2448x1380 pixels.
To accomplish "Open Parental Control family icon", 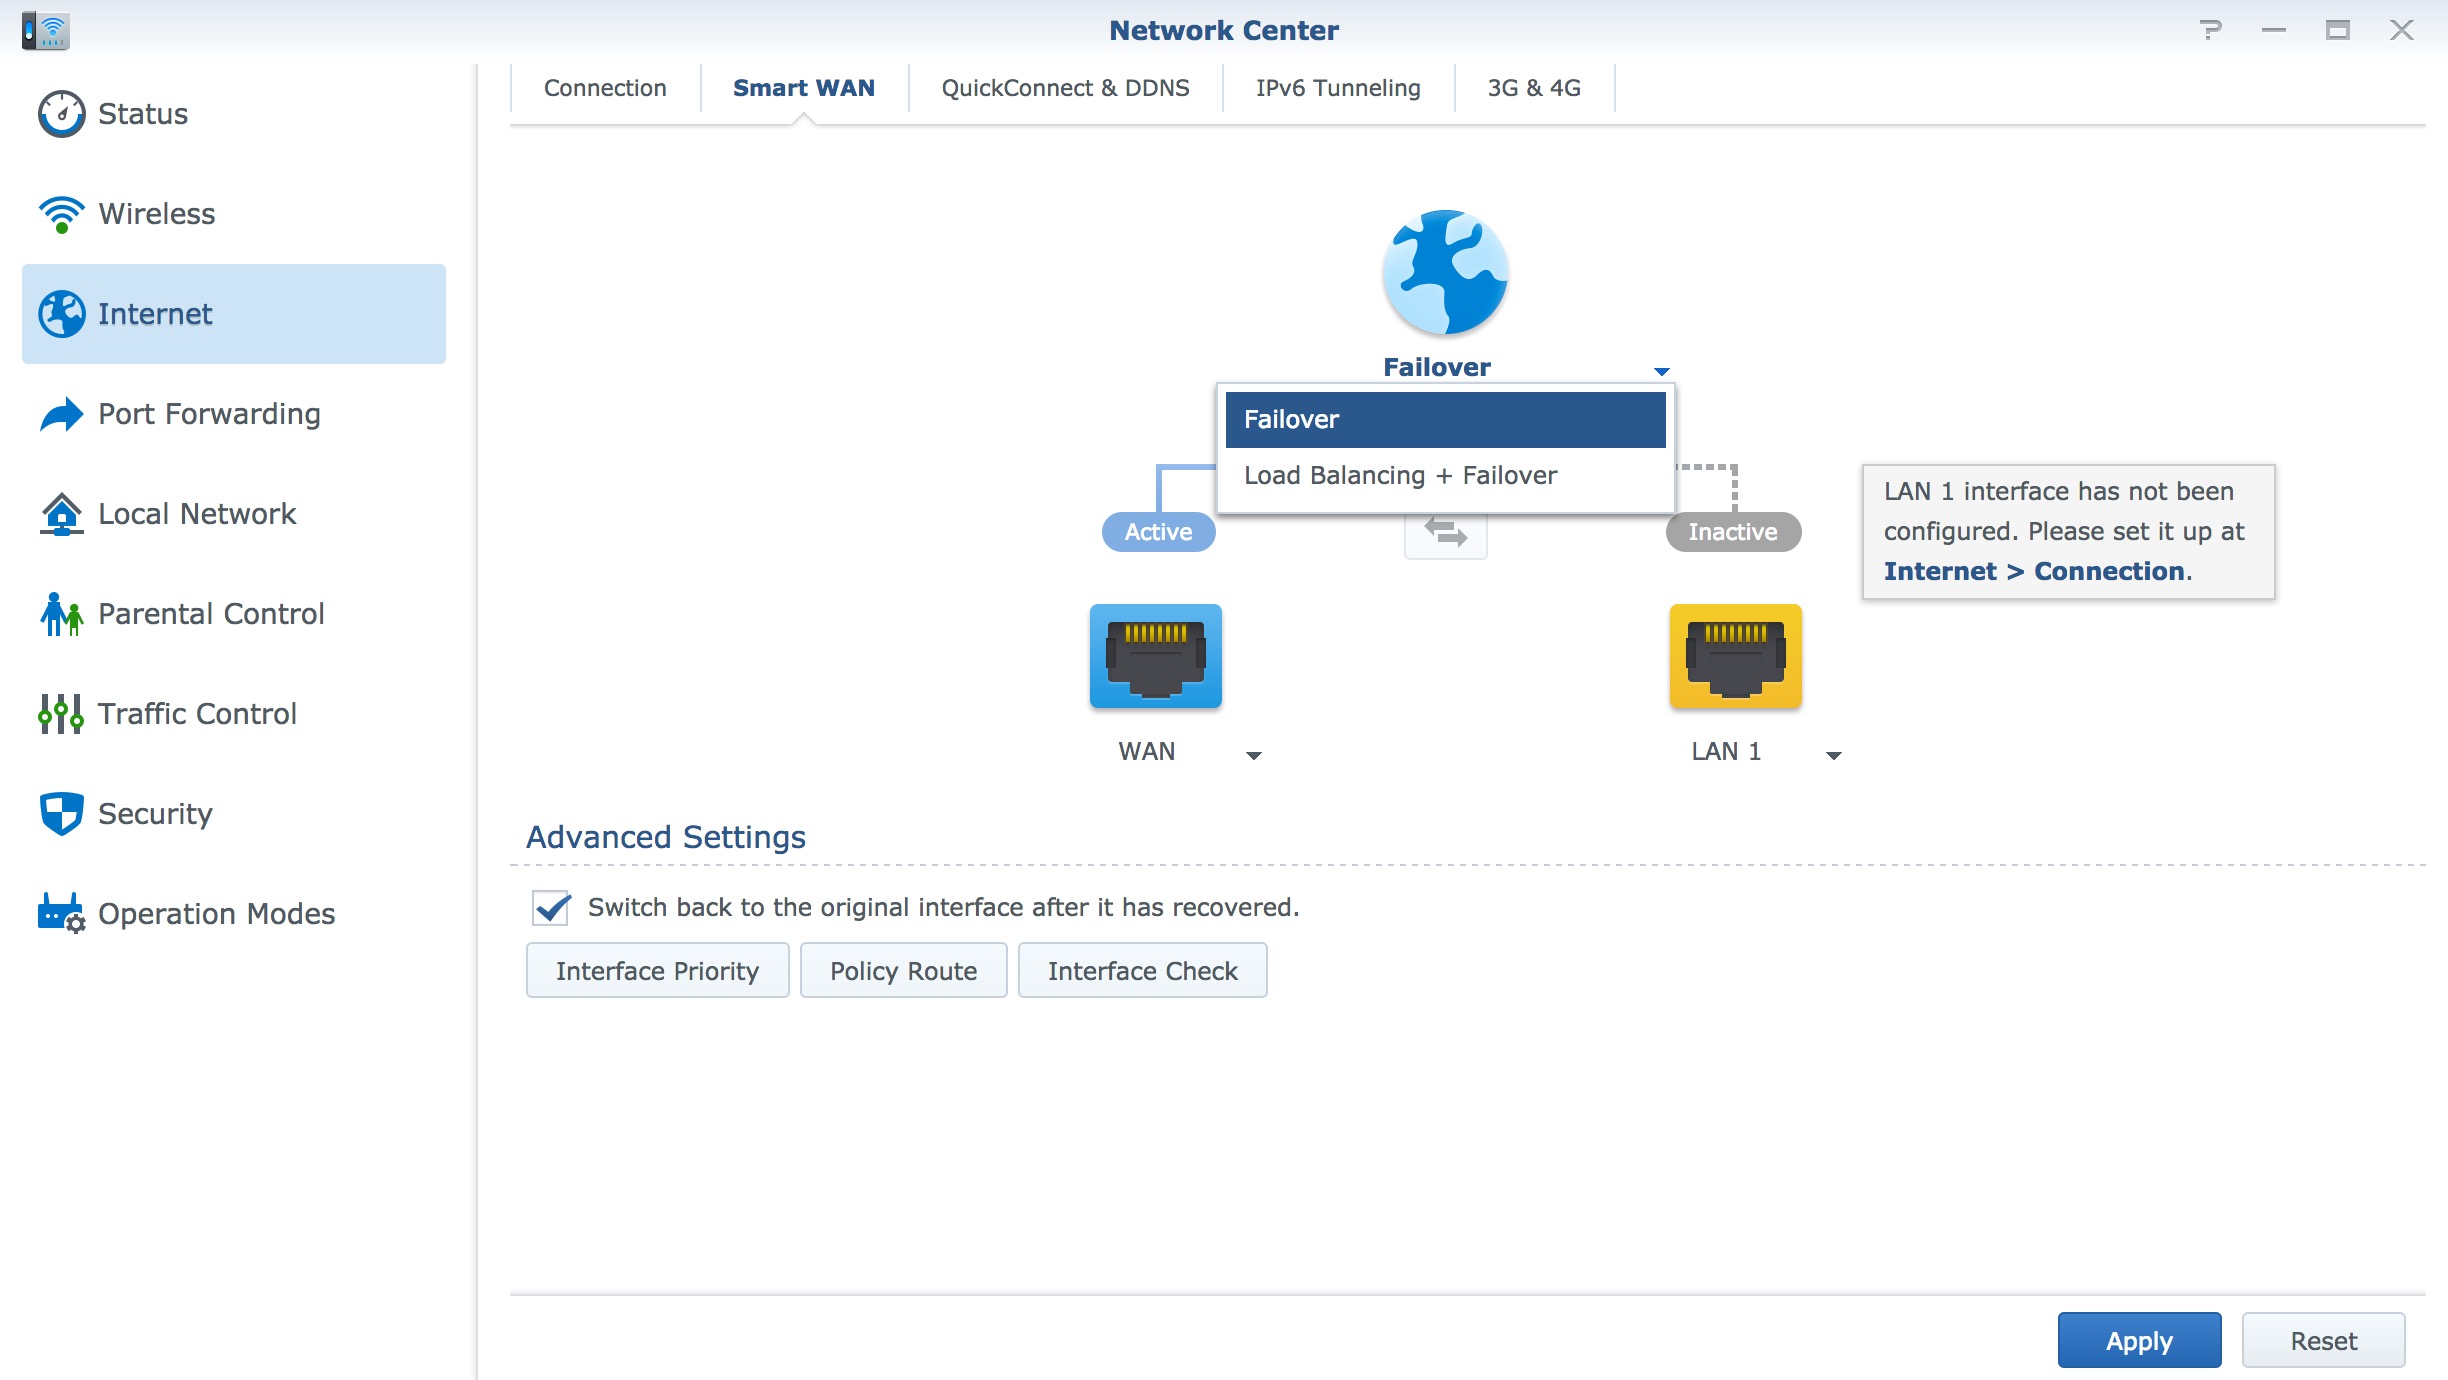I will click(x=62, y=614).
